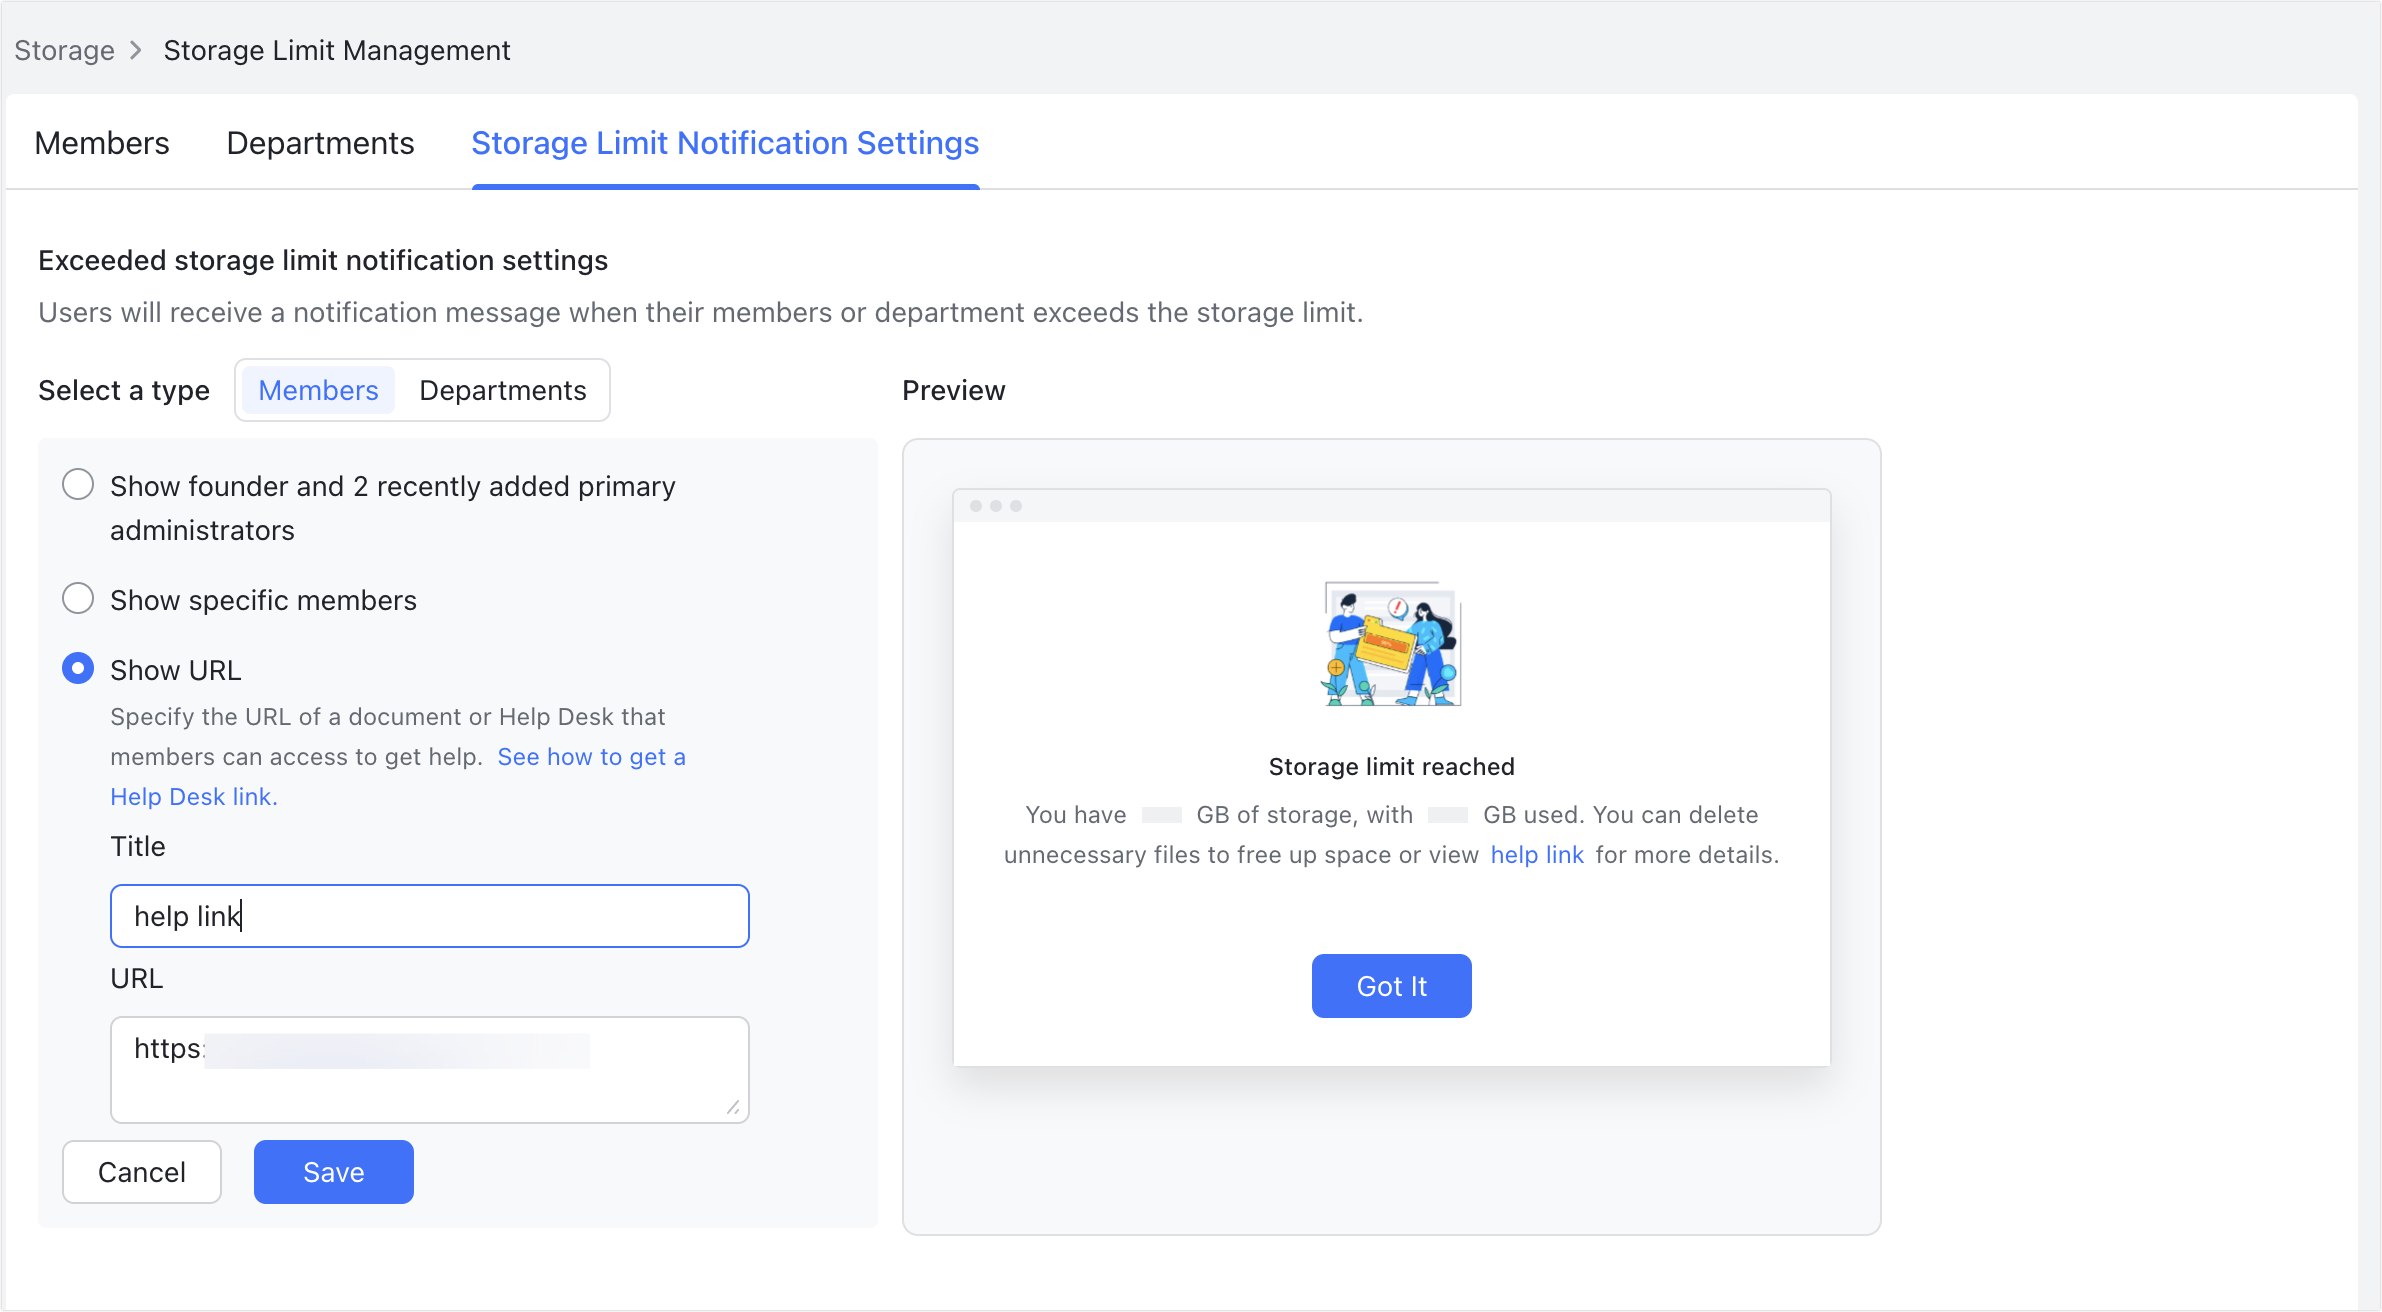The width and height of the screenshot is (2382, 1312).
Task: Go to Storage in breadcrumb
Action: (x=64, y=50)
